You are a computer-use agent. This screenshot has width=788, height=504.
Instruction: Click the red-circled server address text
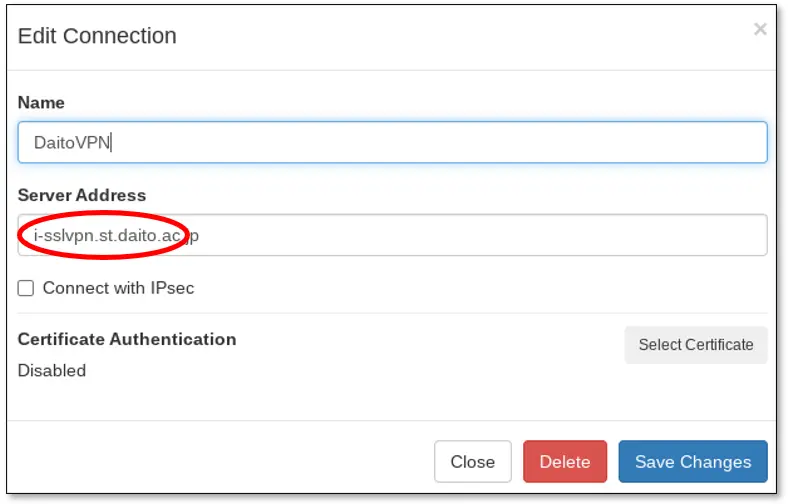tap(105, 236)
